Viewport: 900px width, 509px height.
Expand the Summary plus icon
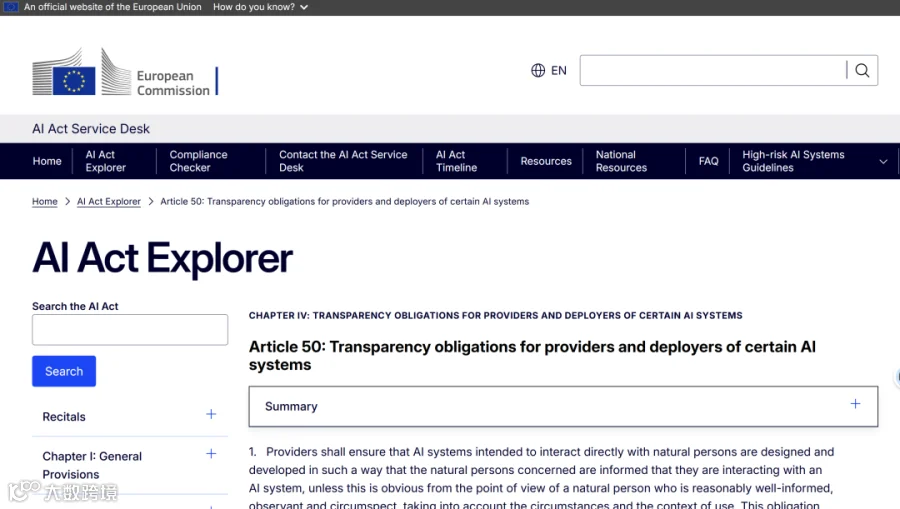(x=855, y=404)
